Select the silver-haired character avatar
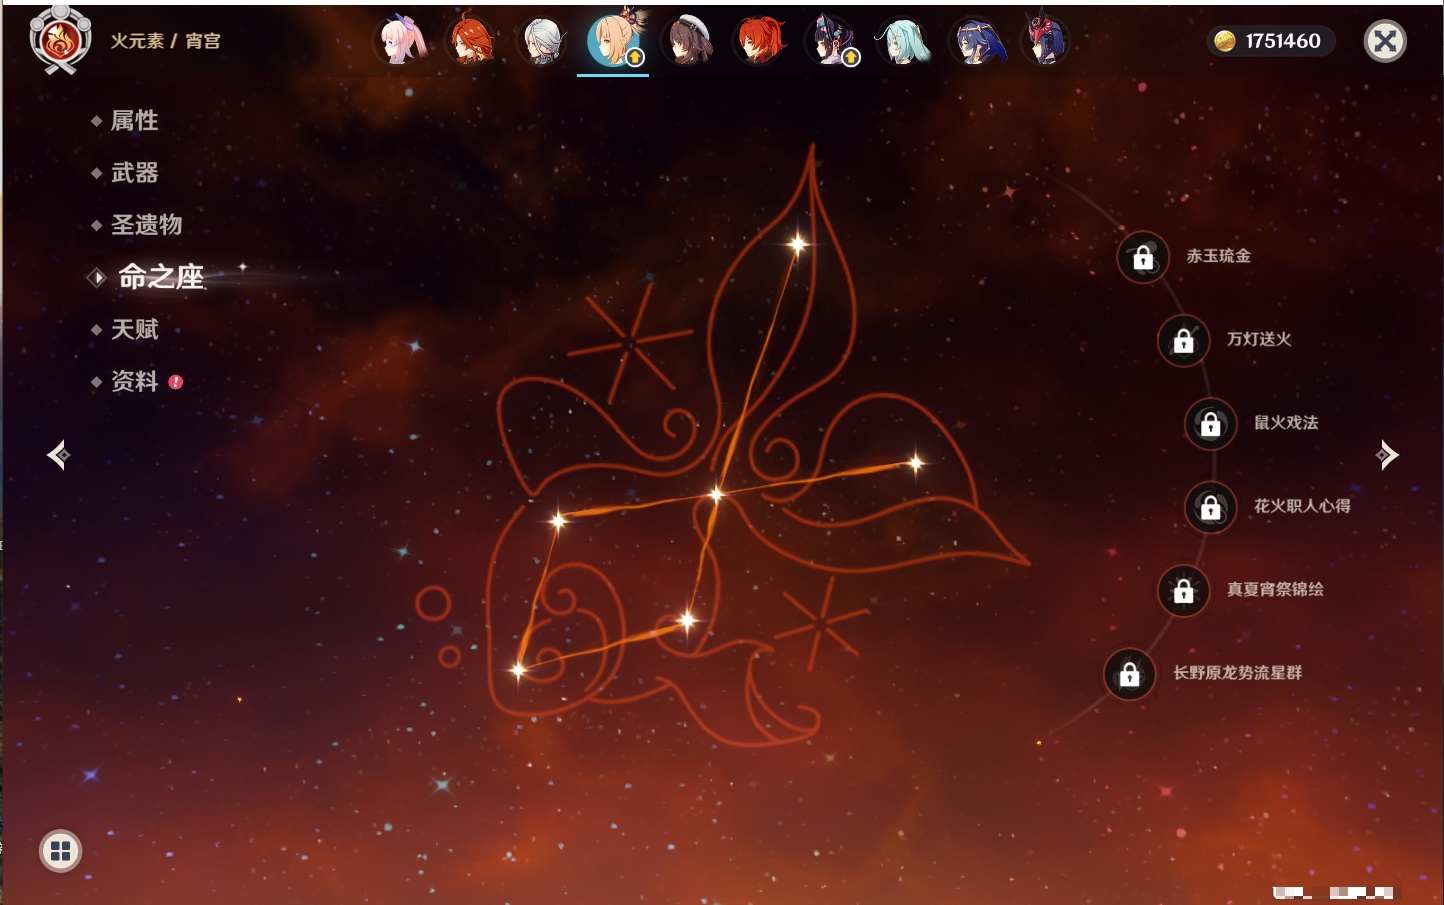The height and width of the screenshot is (905, 1444). (542, 41)
